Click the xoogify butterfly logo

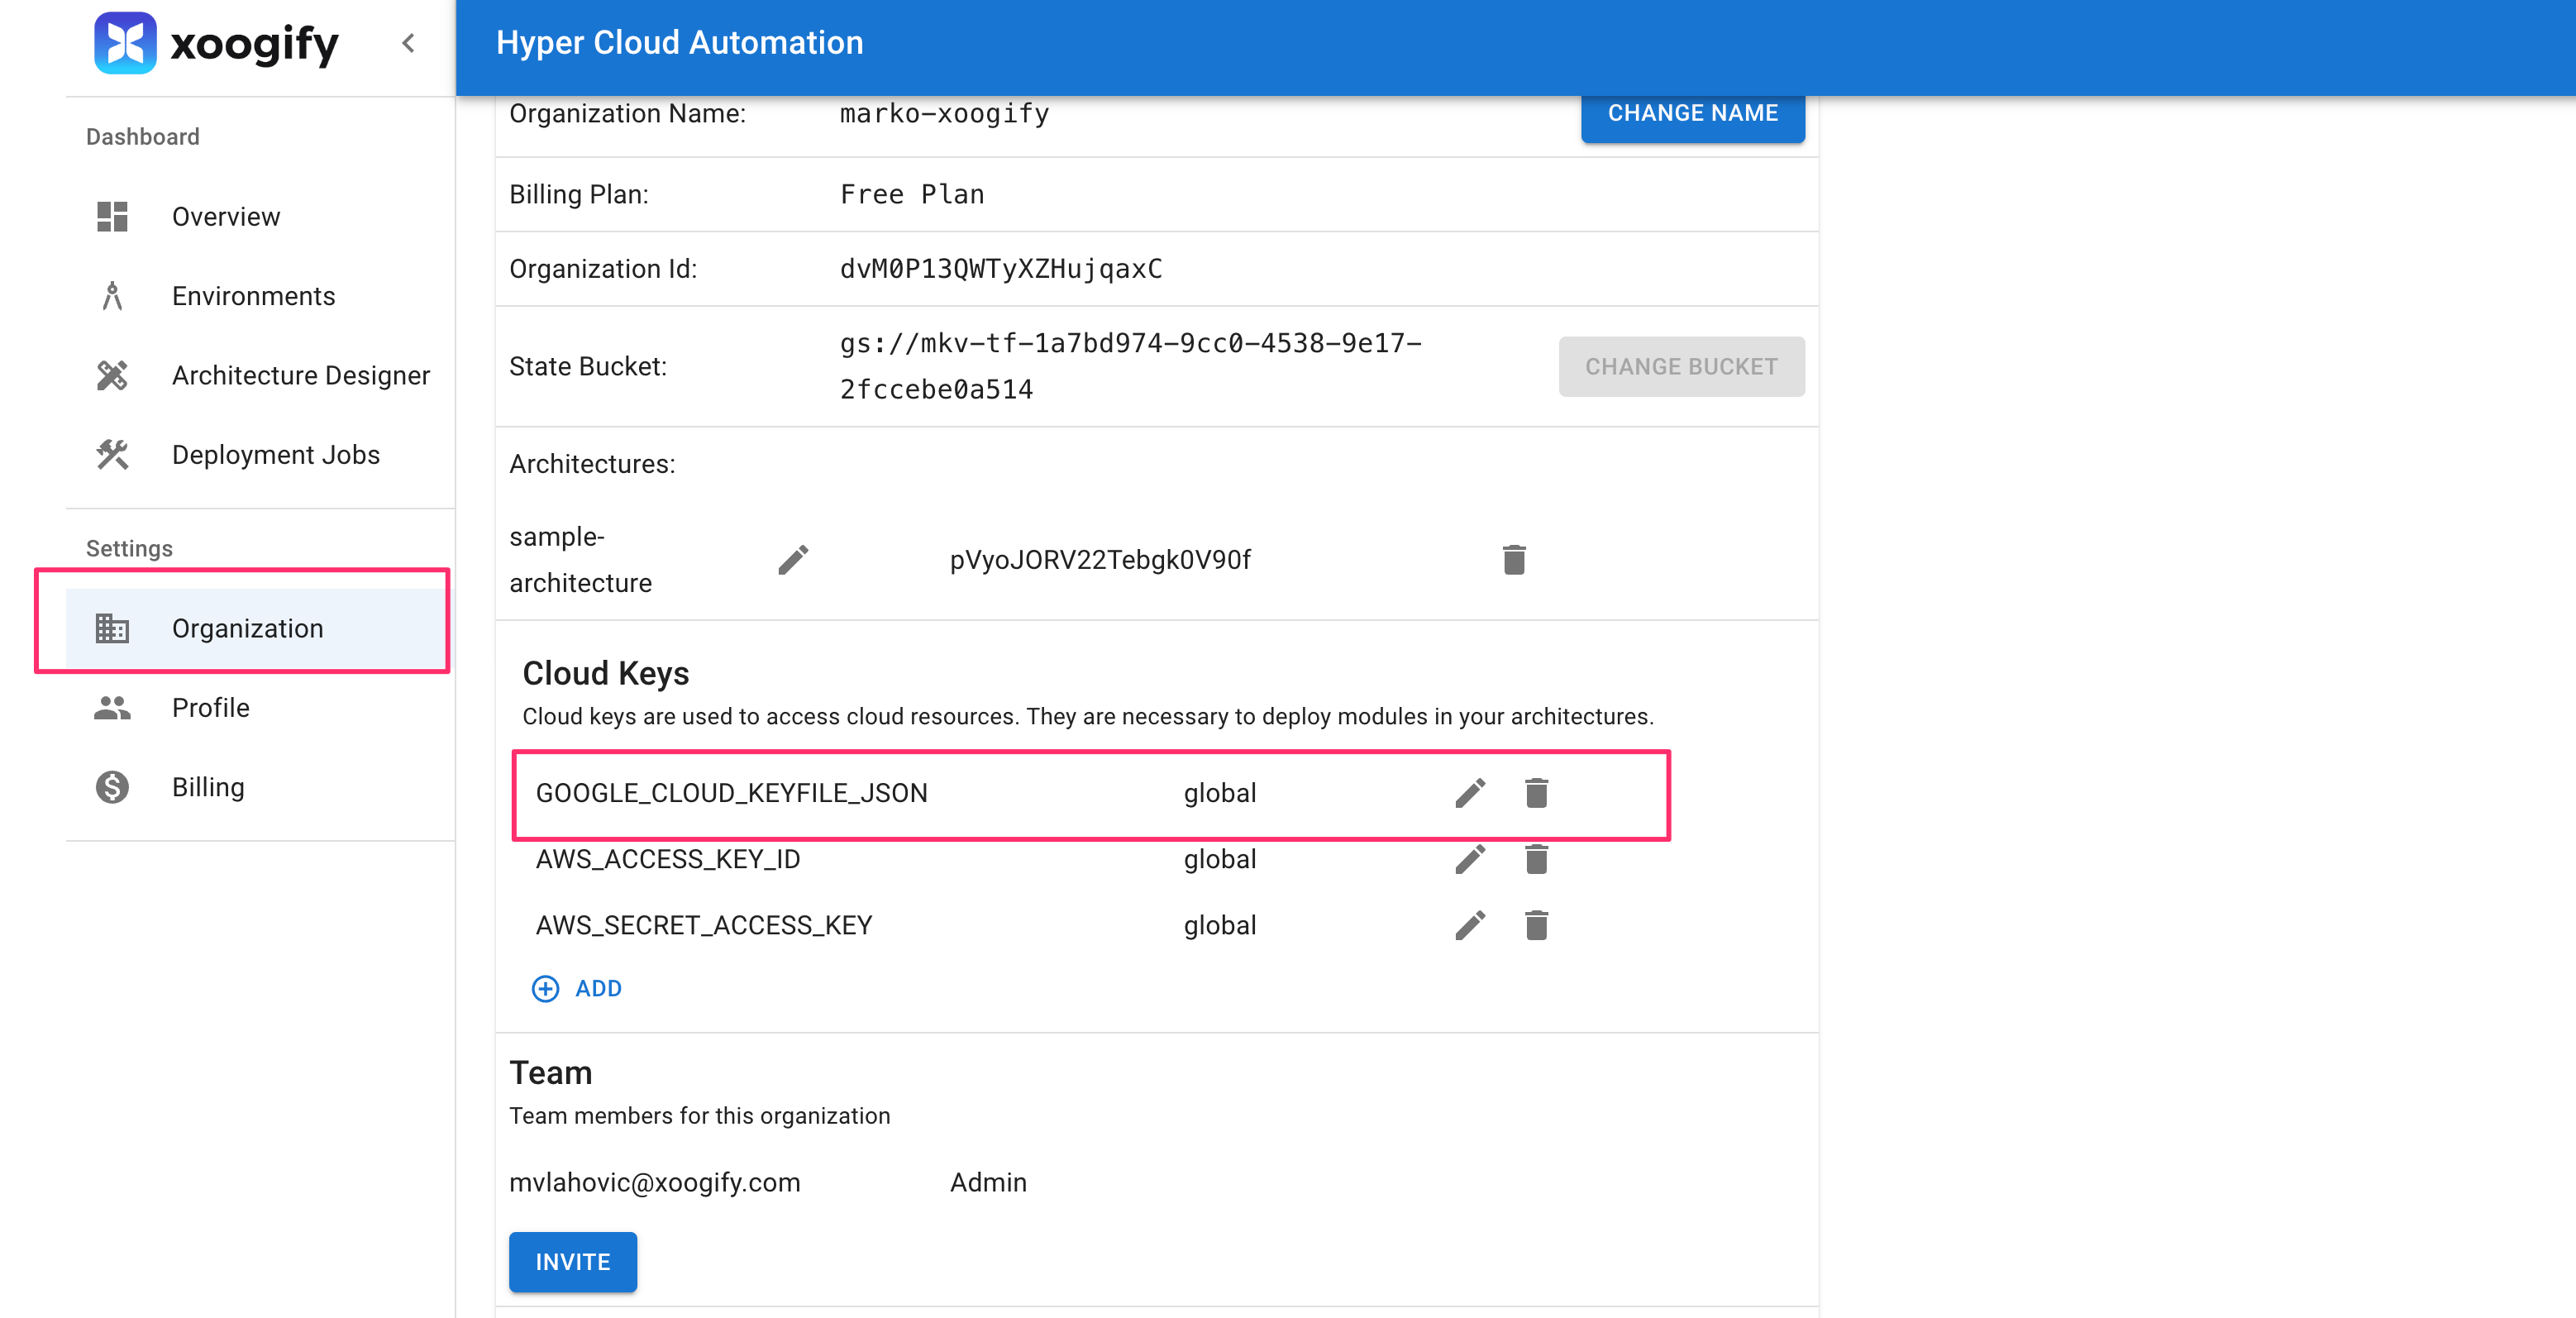125,43
